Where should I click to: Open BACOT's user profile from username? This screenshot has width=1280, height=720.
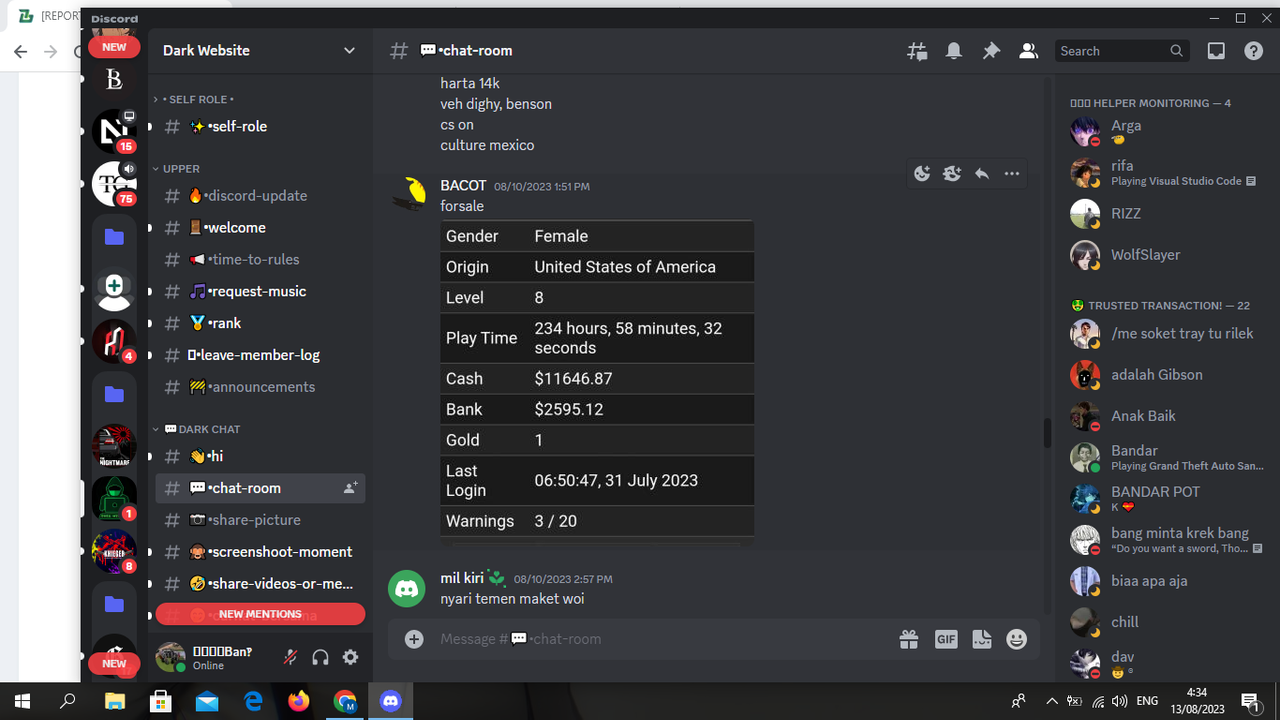pyautogui.click(x=463, y=186)
